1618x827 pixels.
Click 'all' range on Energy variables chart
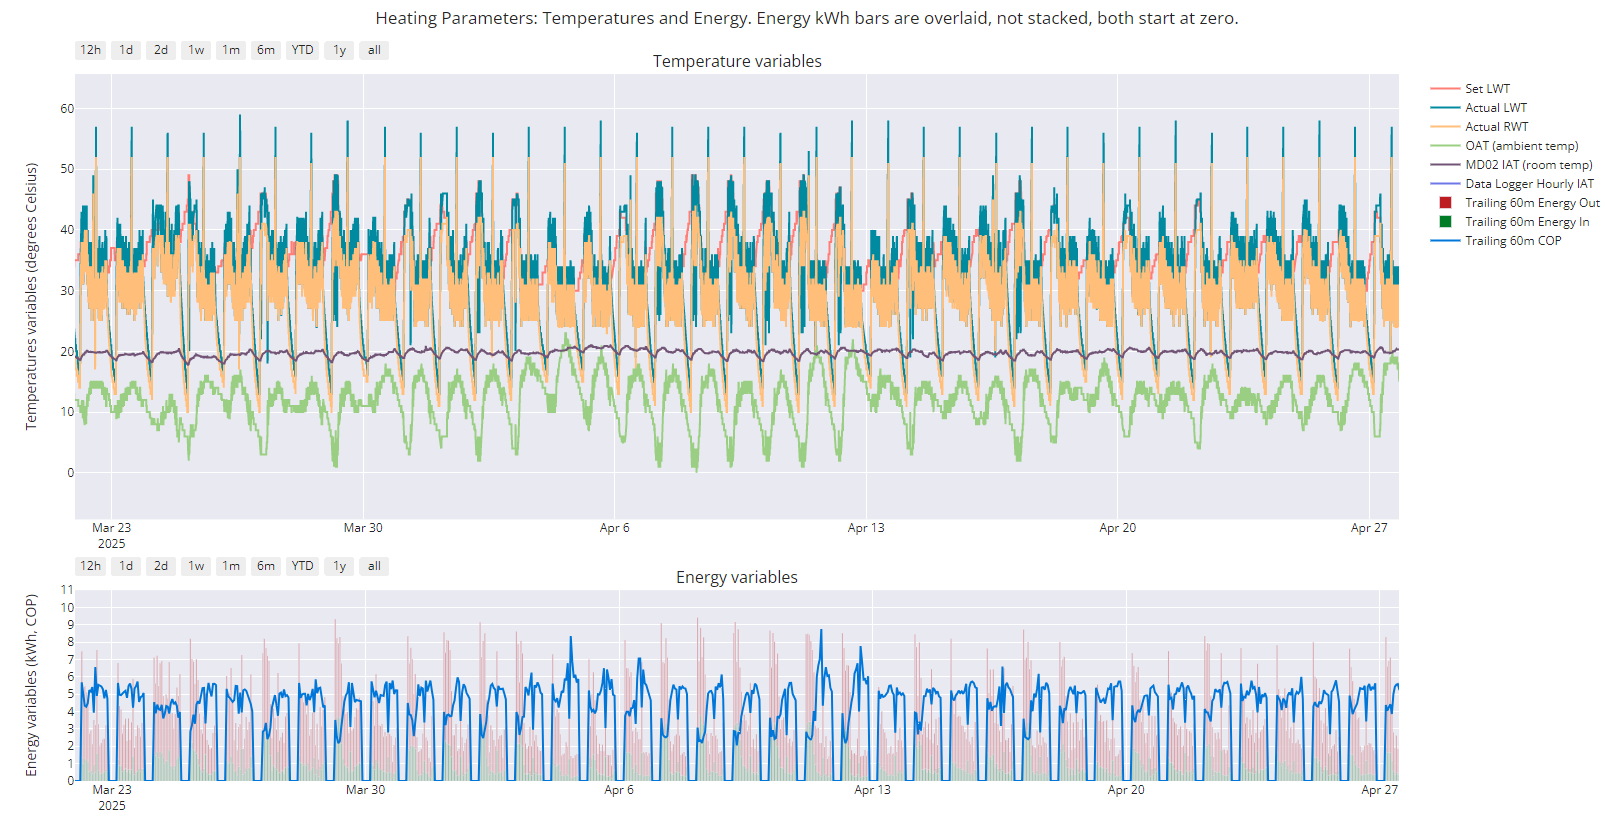(x=374, y=566)
